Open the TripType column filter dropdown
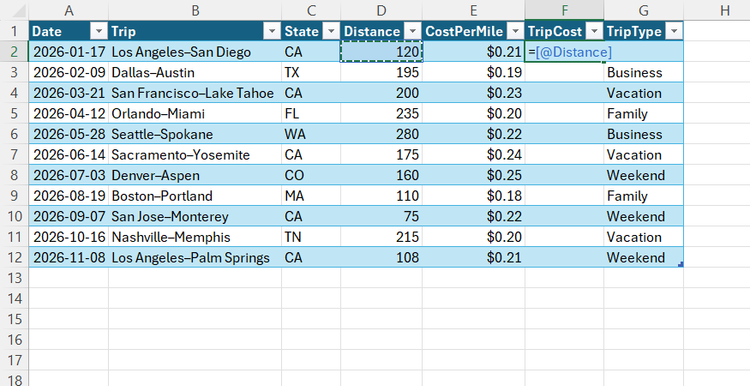 (674, 32)
